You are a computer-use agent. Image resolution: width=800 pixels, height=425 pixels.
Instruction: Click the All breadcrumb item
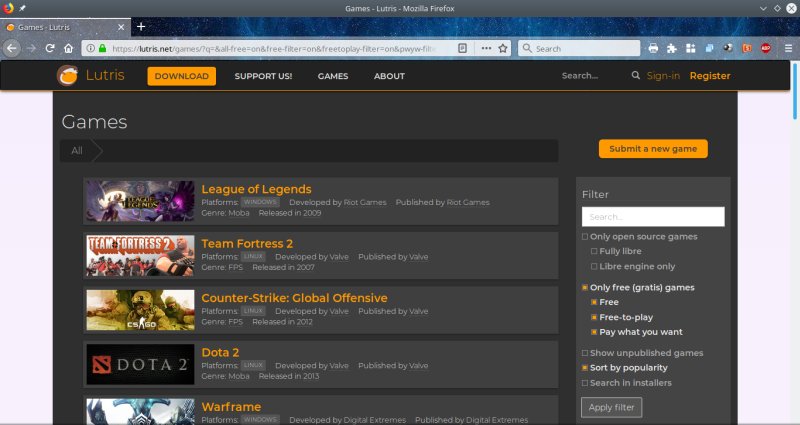[77, 151]
